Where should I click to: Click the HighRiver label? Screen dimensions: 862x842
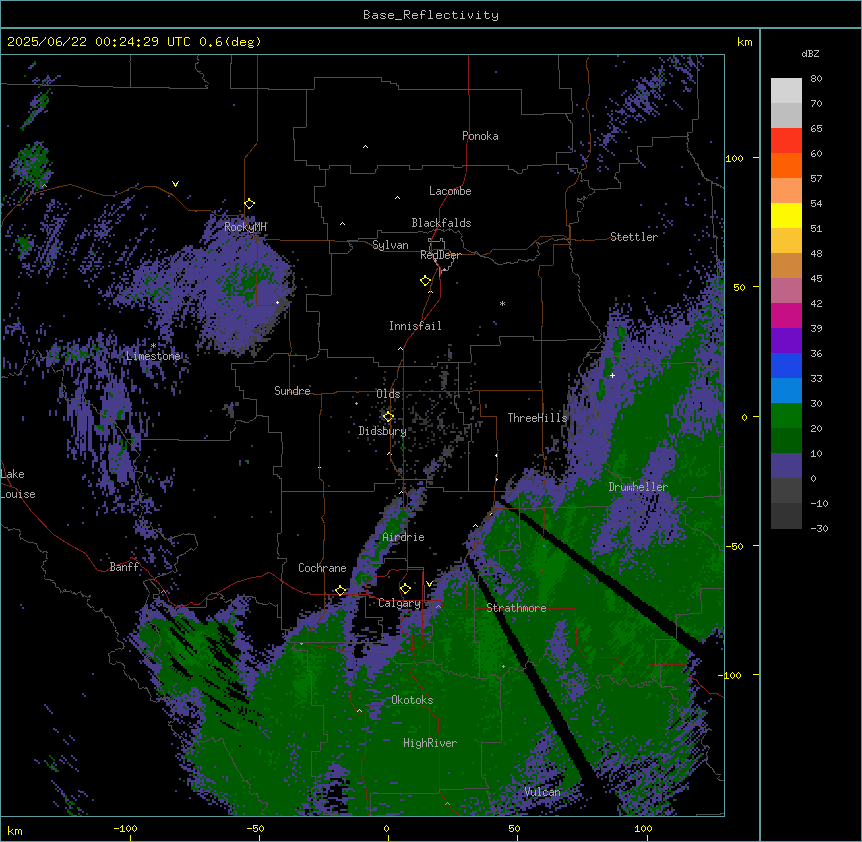coord(430,743)
